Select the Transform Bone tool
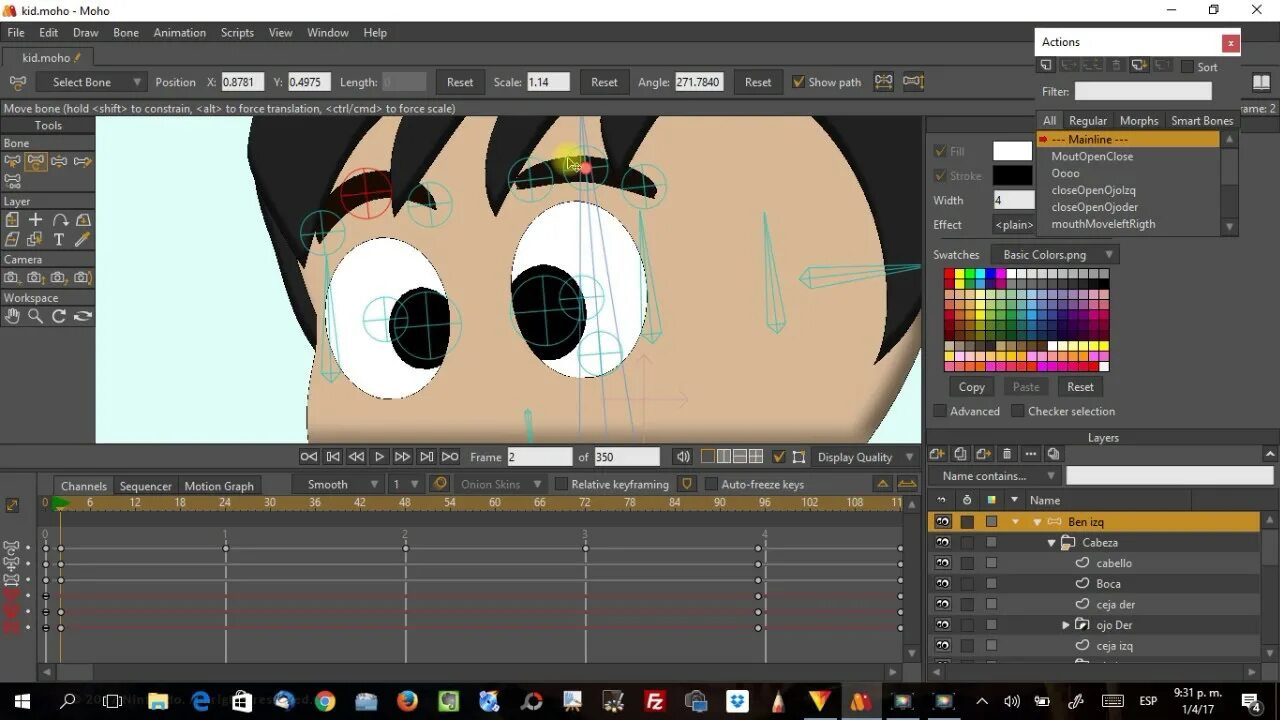 (35, 161)
